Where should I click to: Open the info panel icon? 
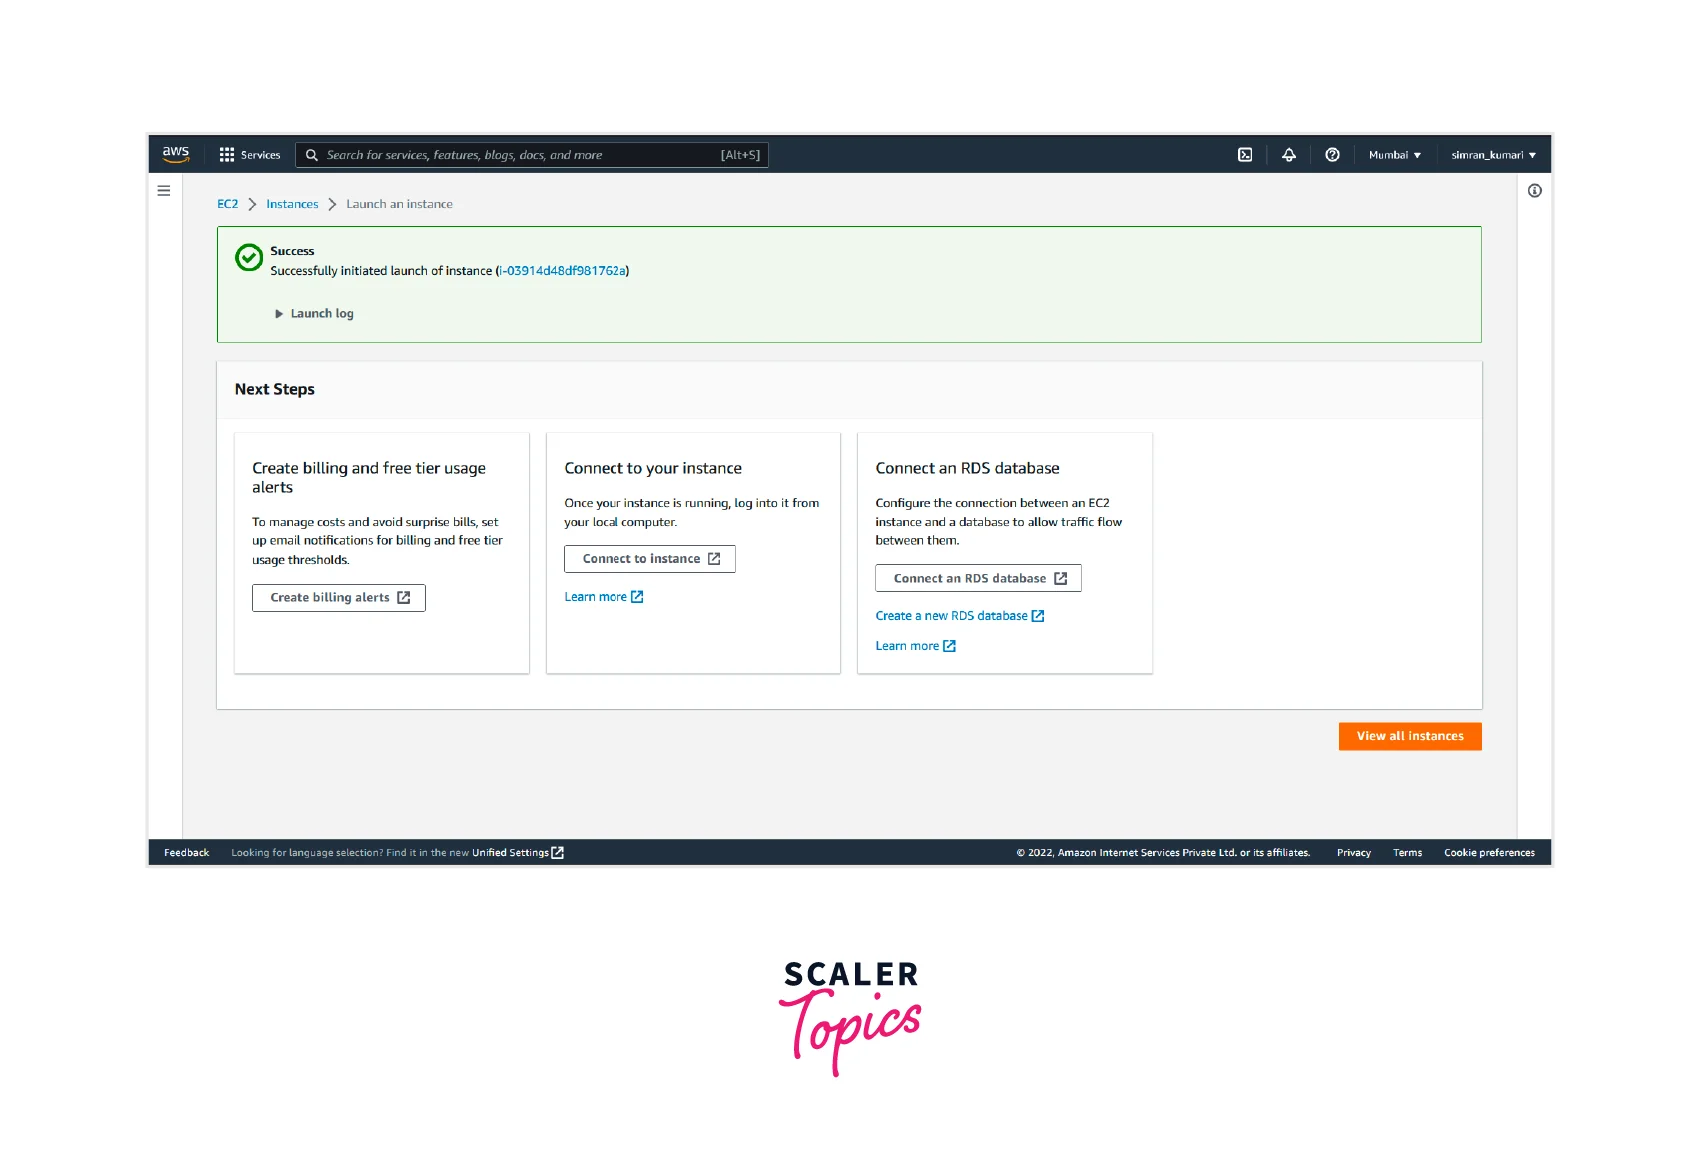[x=1534, y=191]
